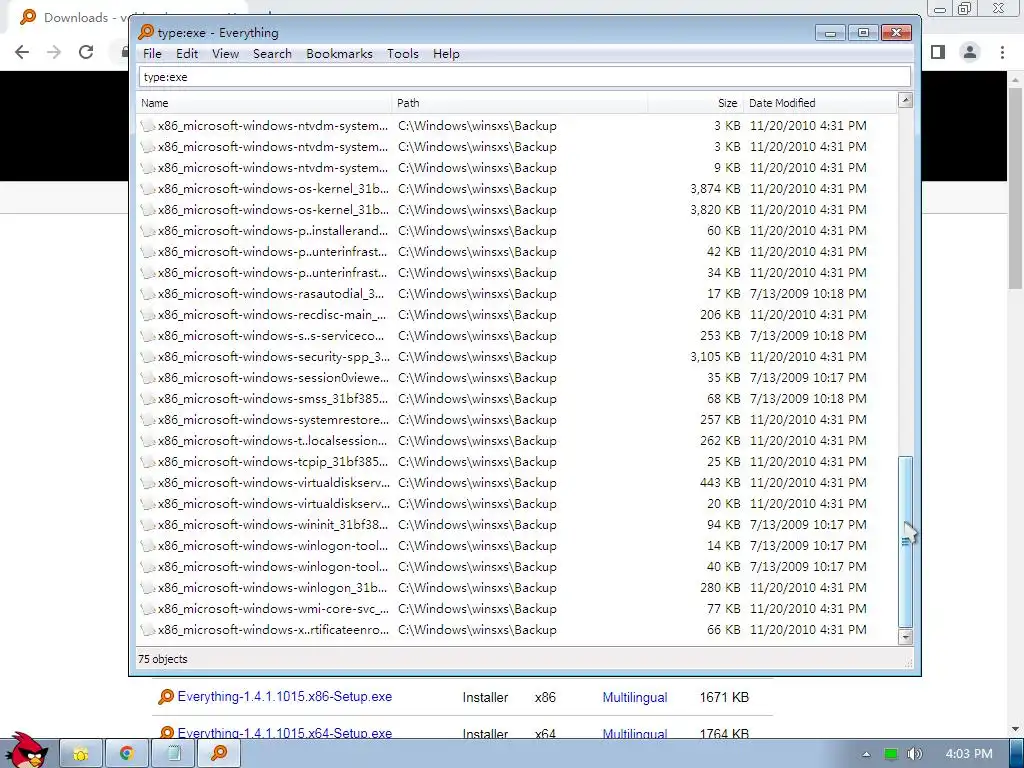Select the 34 KB p..unterinfrast file name
This screenshot has width=1024, height=768.
coord(272,273)
